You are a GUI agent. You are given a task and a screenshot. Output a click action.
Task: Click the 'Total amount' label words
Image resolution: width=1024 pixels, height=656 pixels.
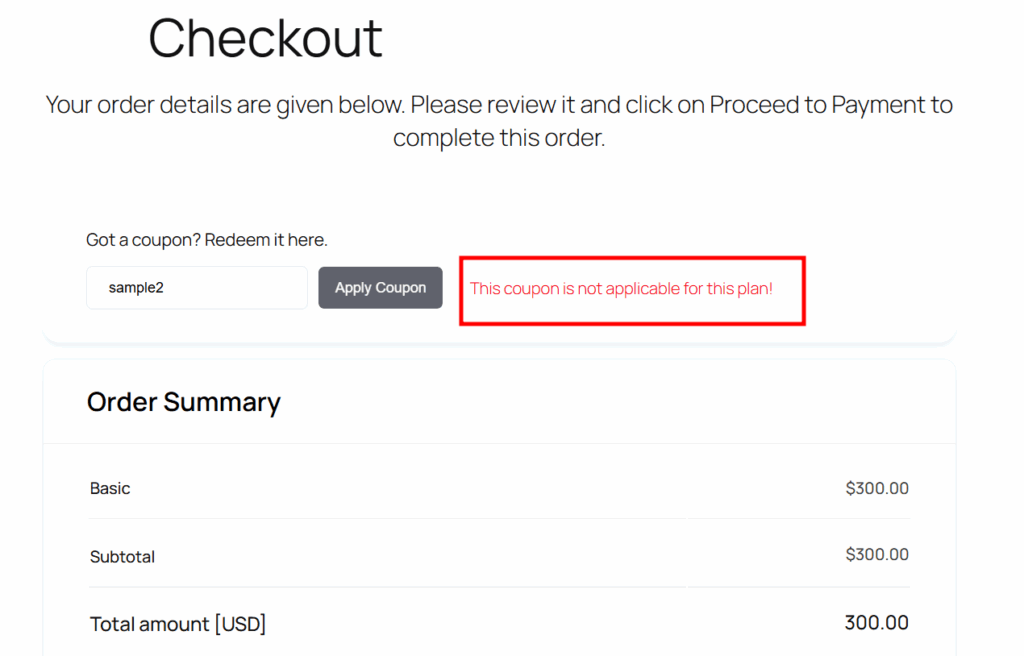pos(149,624)
